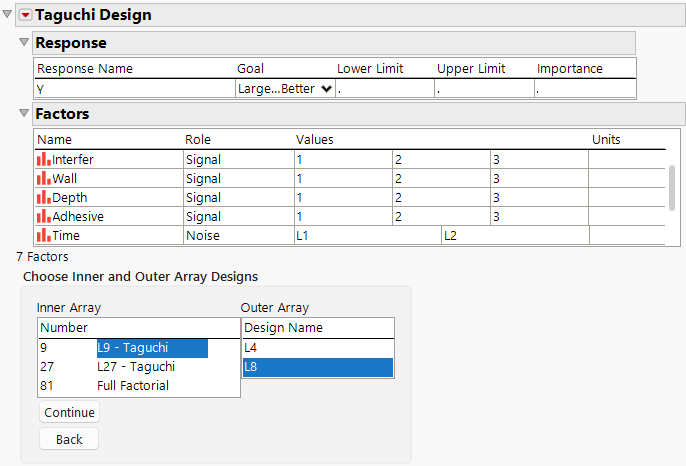Edit Time value L1
This screenshot has width=686, height=466.
(368, 235)
